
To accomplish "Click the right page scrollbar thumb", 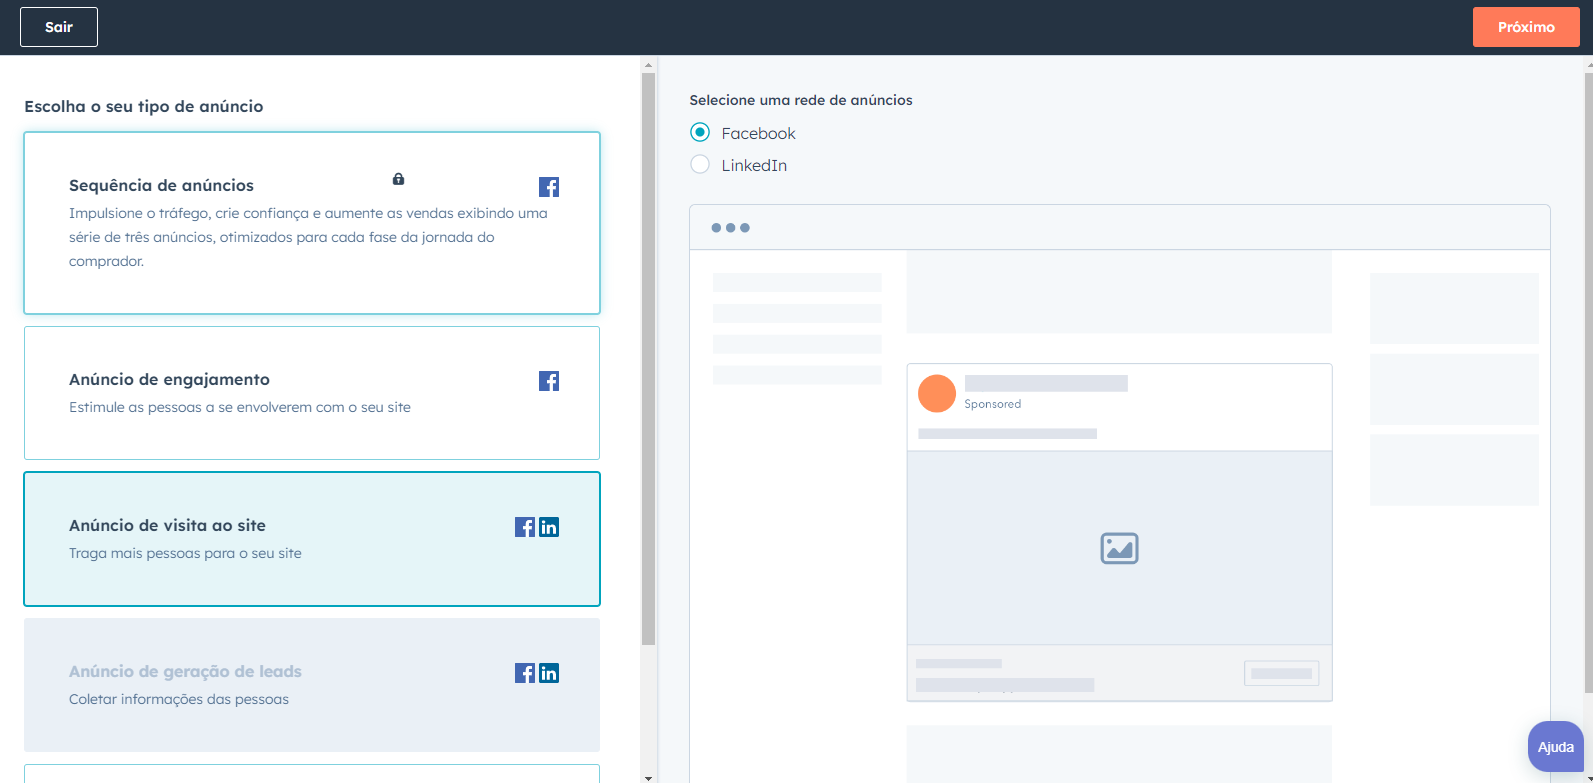I will pyautogui.click(x=1589, y=382).
